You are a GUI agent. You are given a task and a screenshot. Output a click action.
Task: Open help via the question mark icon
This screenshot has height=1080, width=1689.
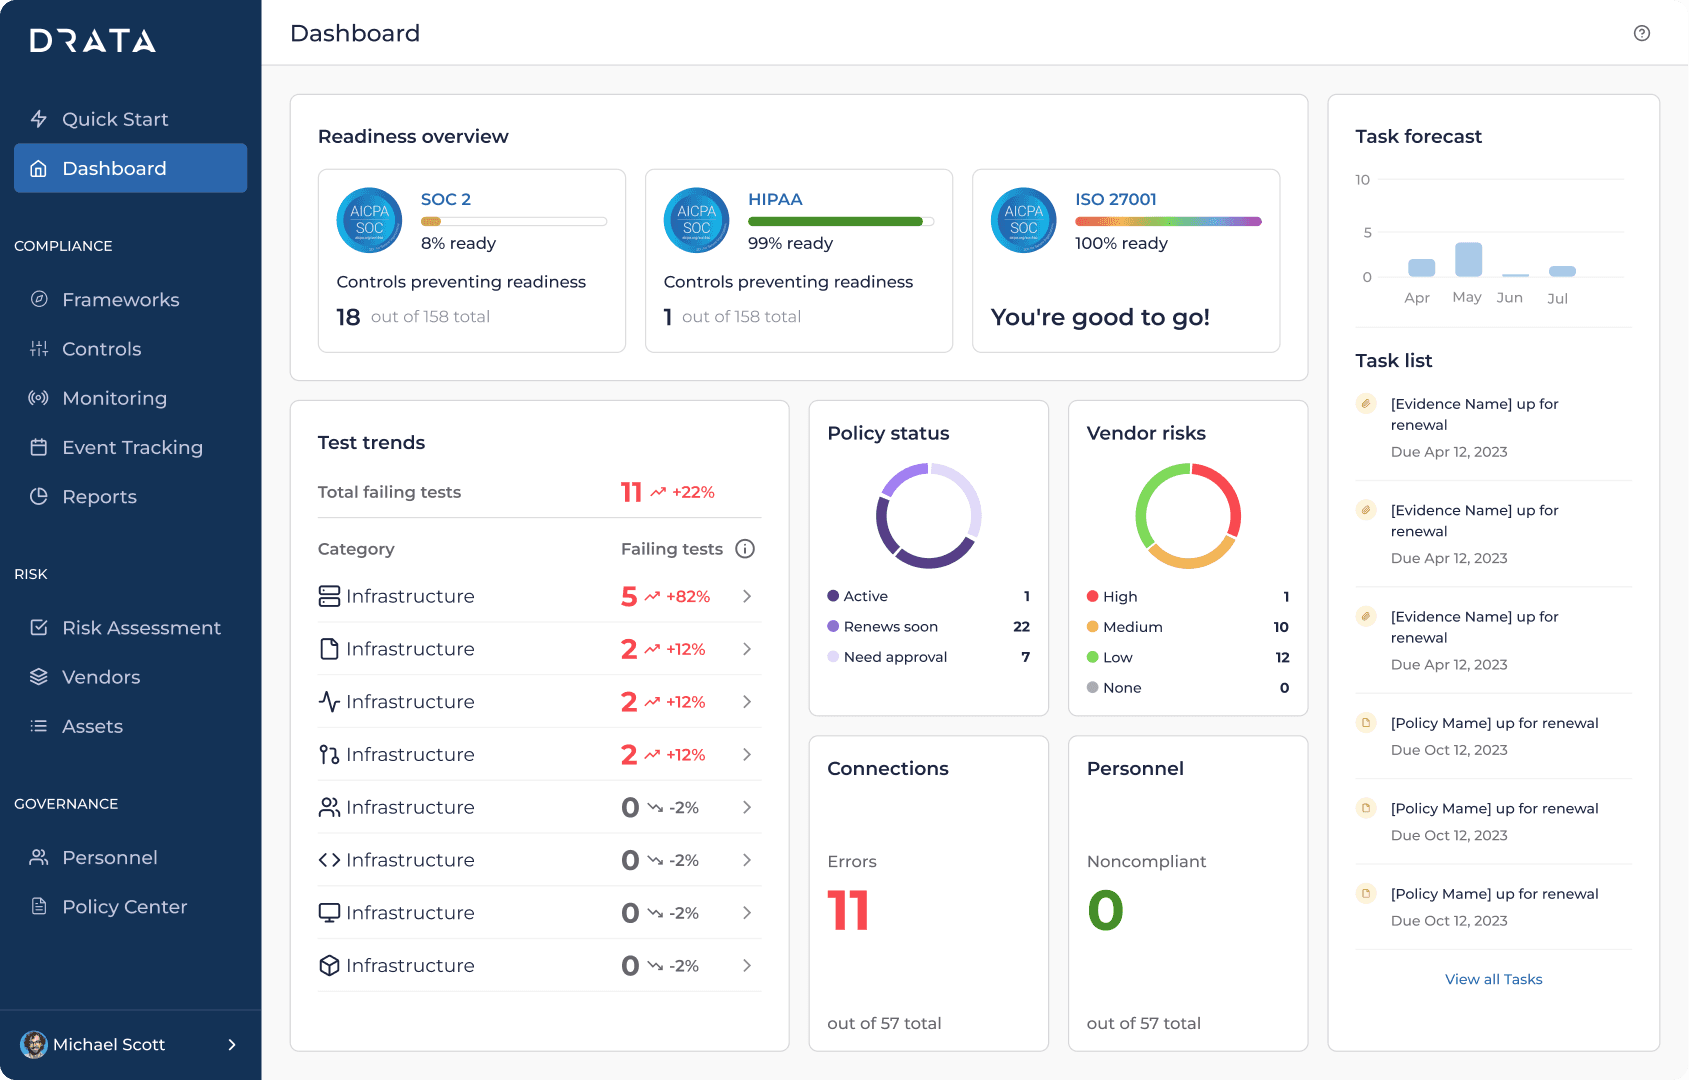tap(1642, 33)
